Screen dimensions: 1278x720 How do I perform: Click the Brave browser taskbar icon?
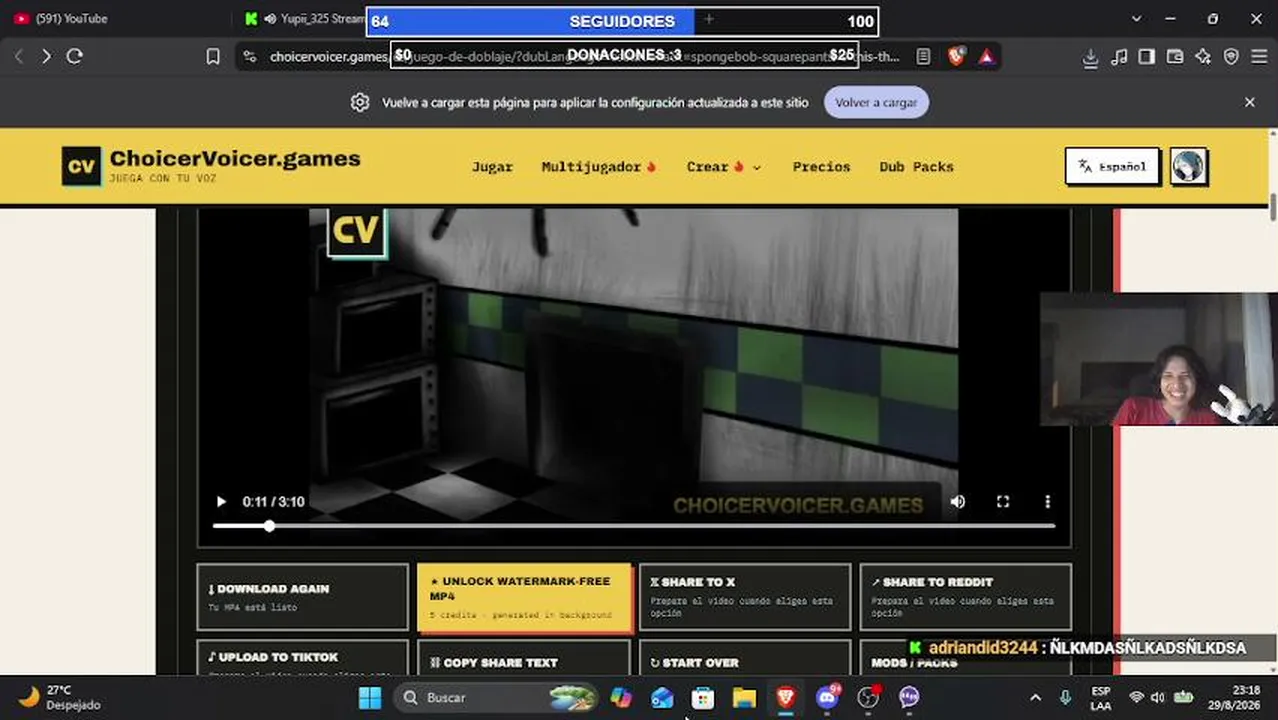[x=785, y=697]
